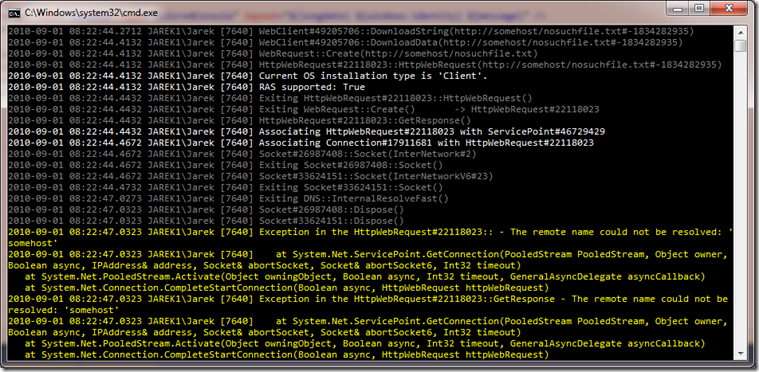Click 'Exiting Socket#26987408::Socket()' line
The height and width of the screenshot is (372, 759).
[x=226, y=165]
